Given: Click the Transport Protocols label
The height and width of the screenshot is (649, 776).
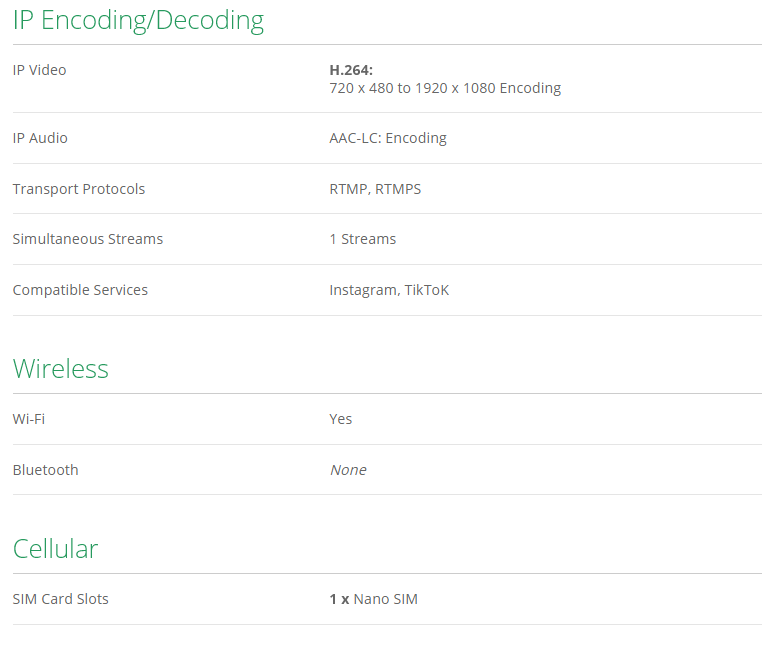Looking at the screenshot, I should 78,189.
